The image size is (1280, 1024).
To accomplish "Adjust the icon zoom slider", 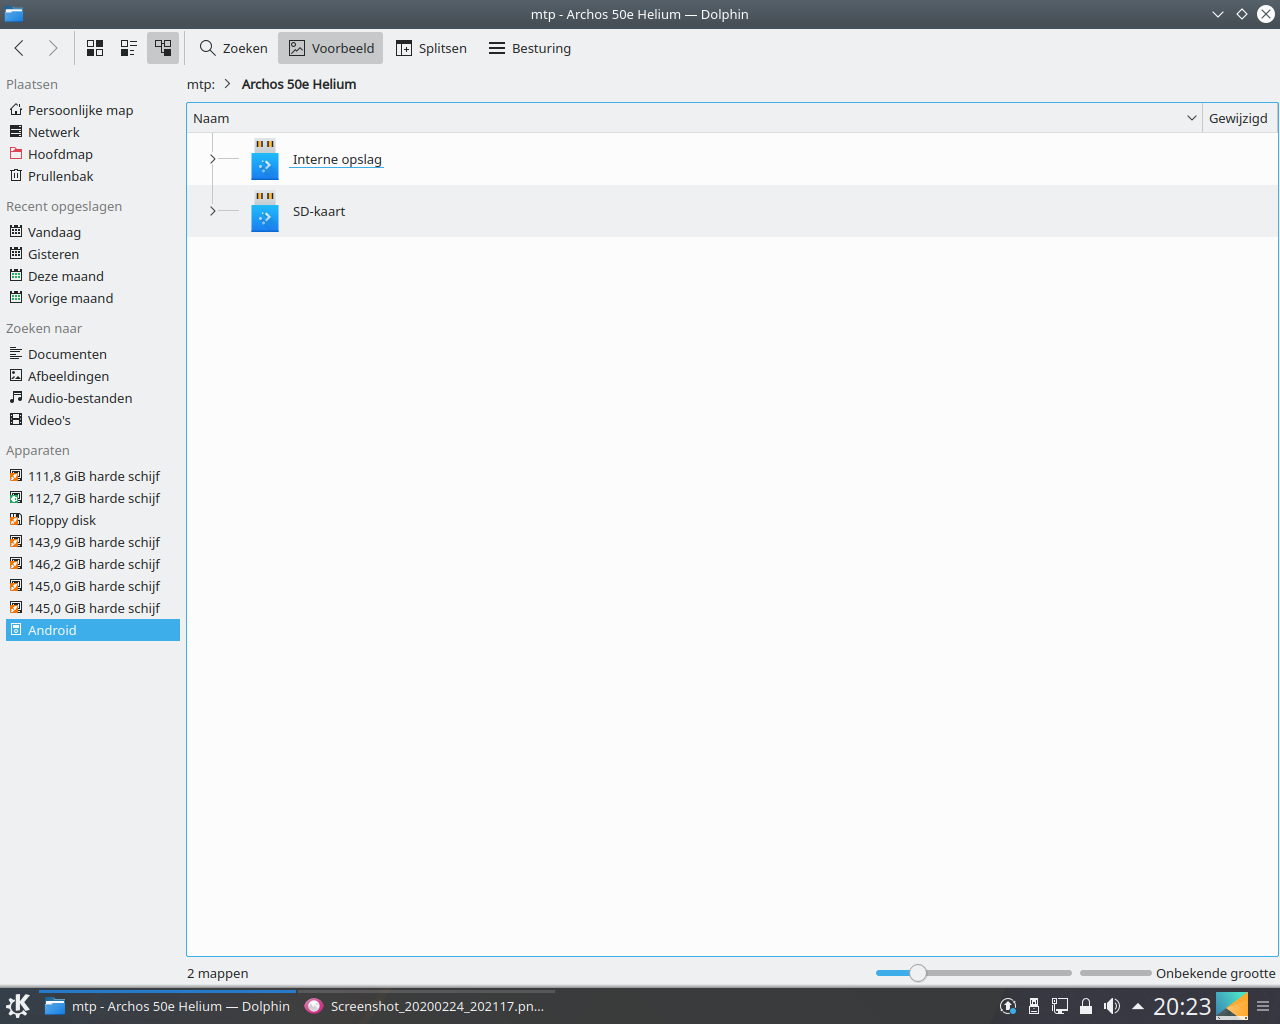I will [917, 973].
